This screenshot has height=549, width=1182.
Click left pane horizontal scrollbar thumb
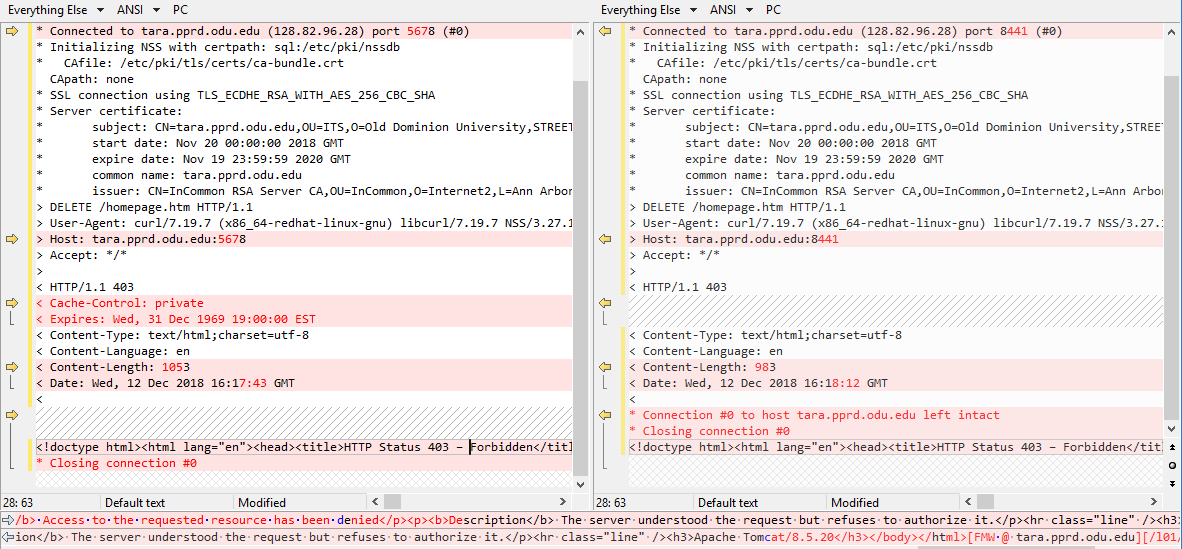pos(393,502)
